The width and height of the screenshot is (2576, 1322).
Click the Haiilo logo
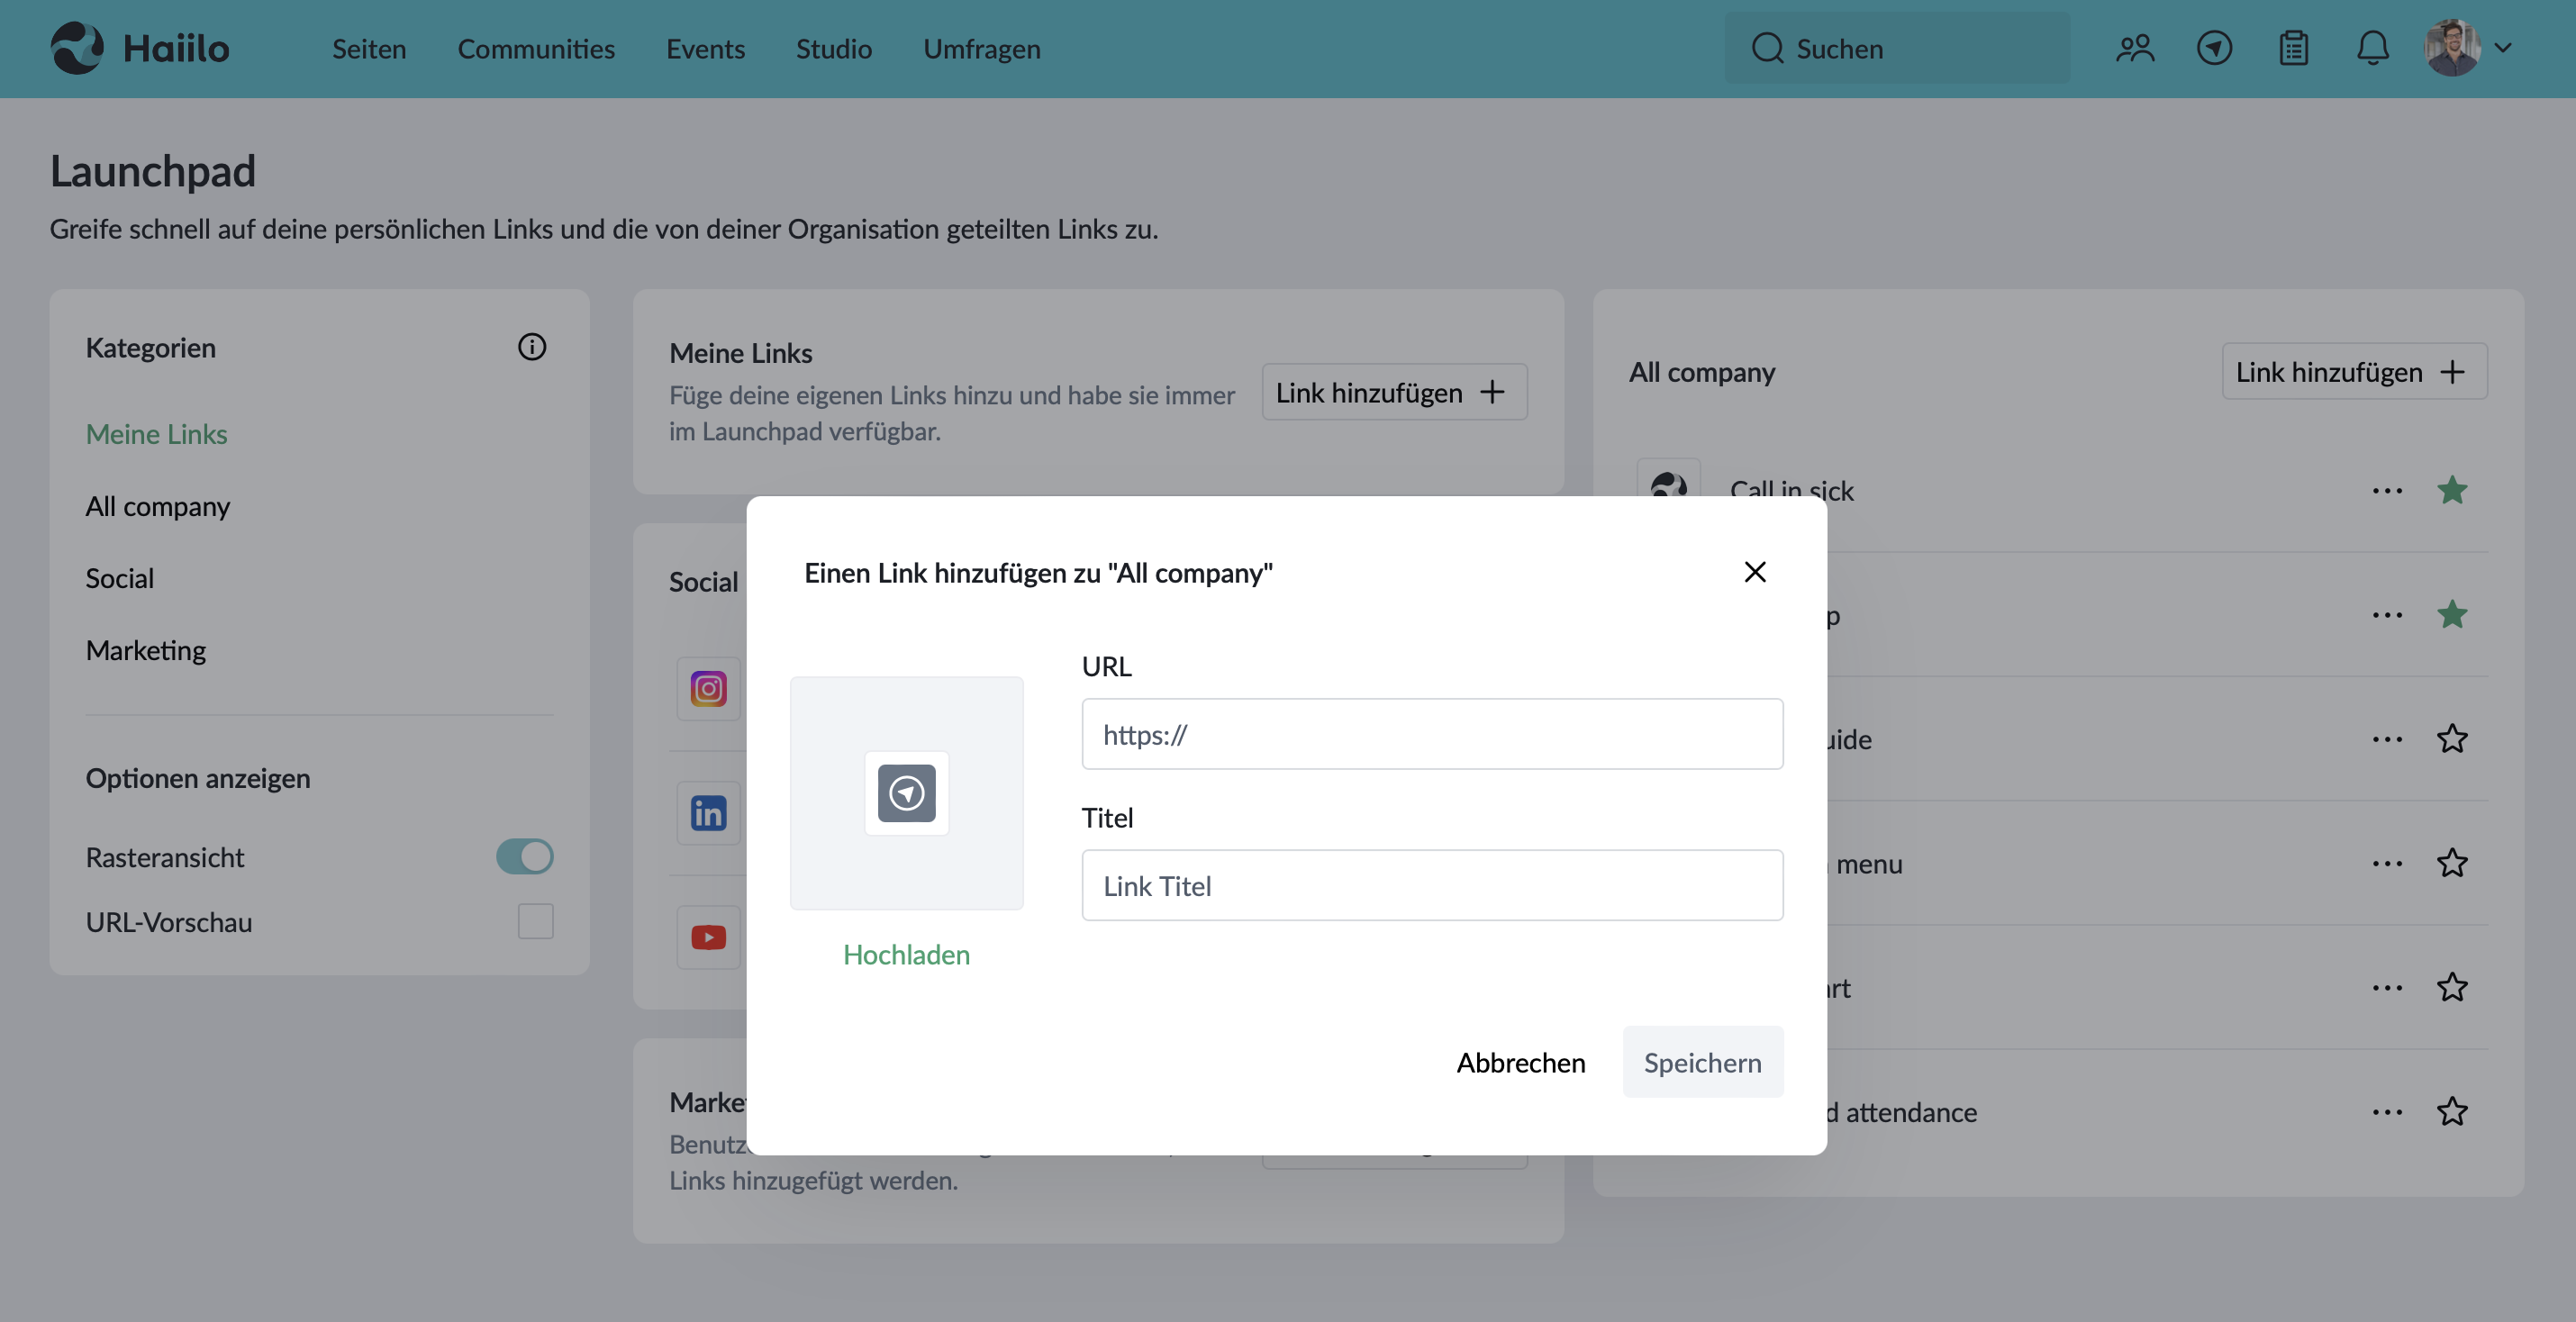click(140, 48)
